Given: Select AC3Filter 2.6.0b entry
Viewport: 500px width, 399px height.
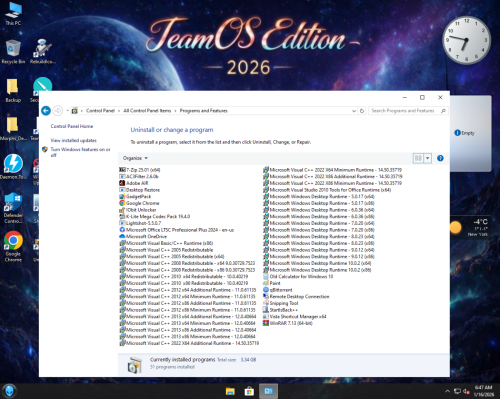Looking at the screenshot, I should 139,177.
